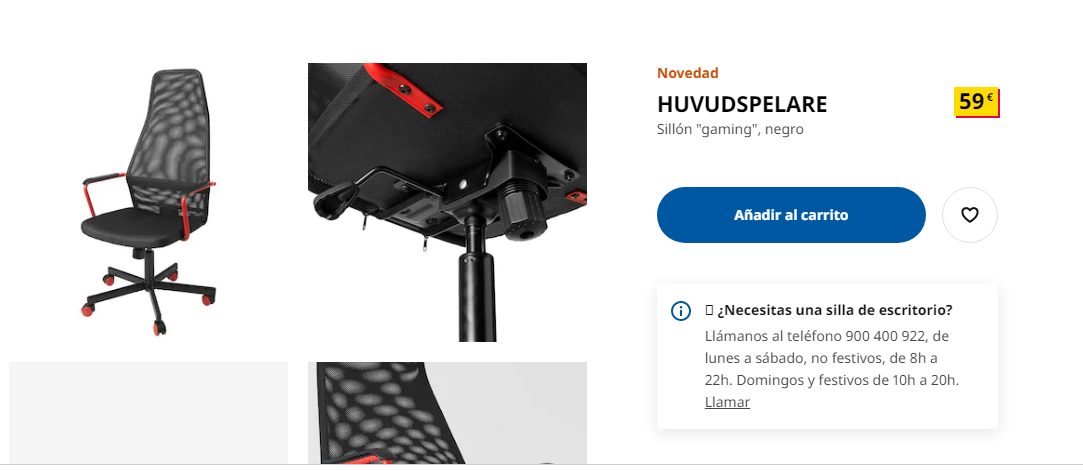The image size is (1083, 471).
Task: Select the Sillón "gaming", negro description
Action: pyautogui.click(x=730, y=129)
